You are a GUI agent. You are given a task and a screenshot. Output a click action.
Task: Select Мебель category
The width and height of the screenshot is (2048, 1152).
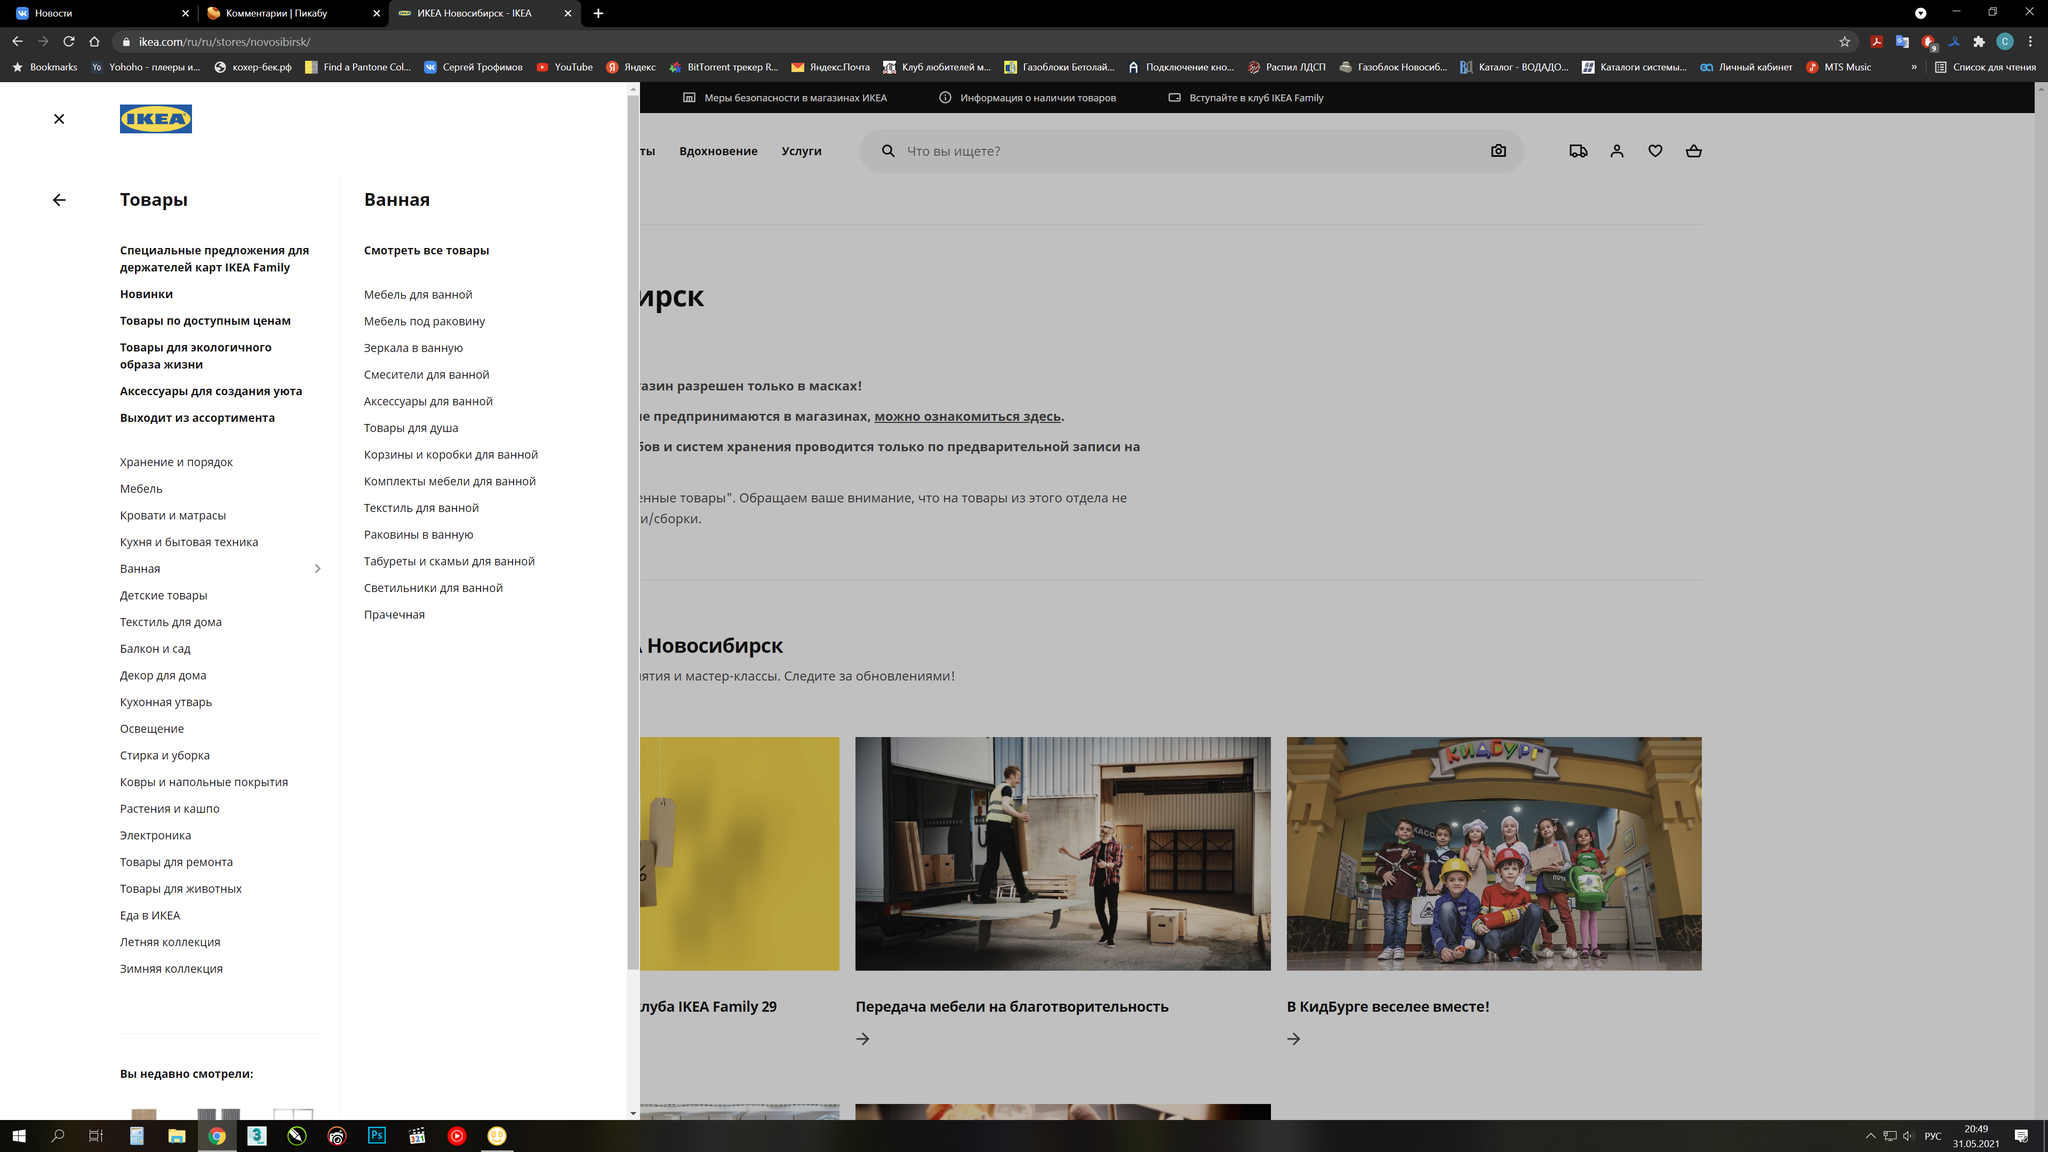click(x=141, y=489)
